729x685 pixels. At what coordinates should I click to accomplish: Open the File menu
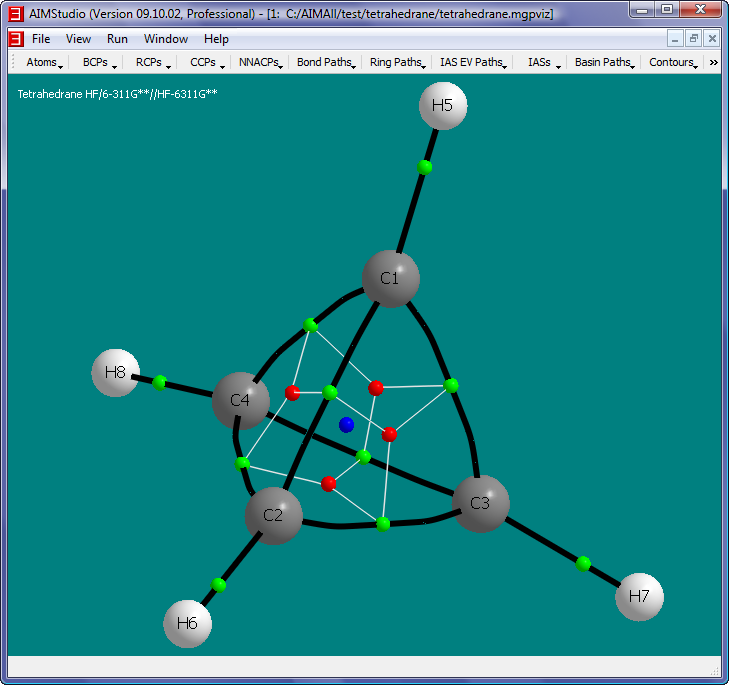[x=41, y=39]
